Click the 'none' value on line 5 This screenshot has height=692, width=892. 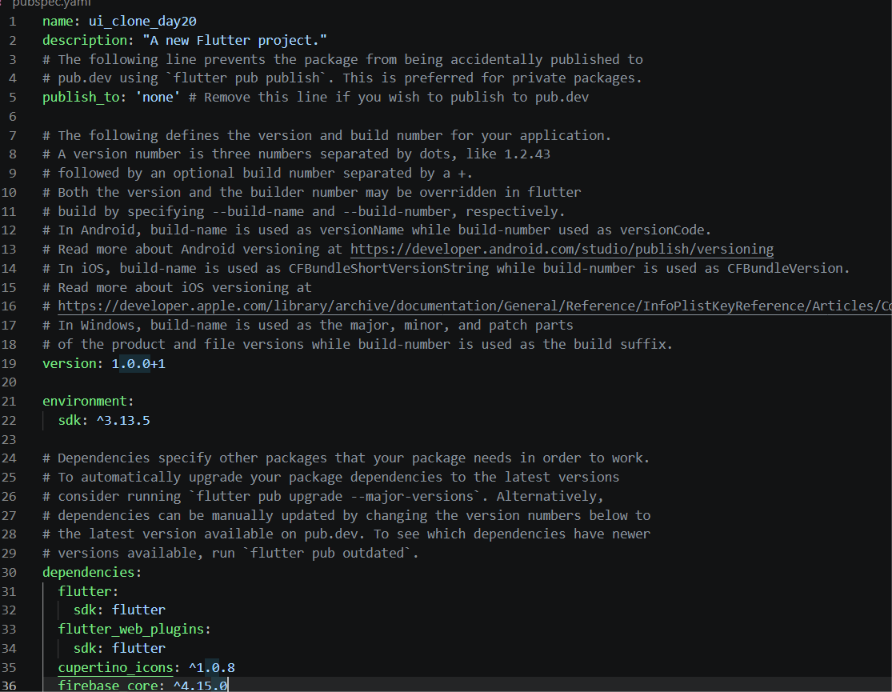[158, 97]
